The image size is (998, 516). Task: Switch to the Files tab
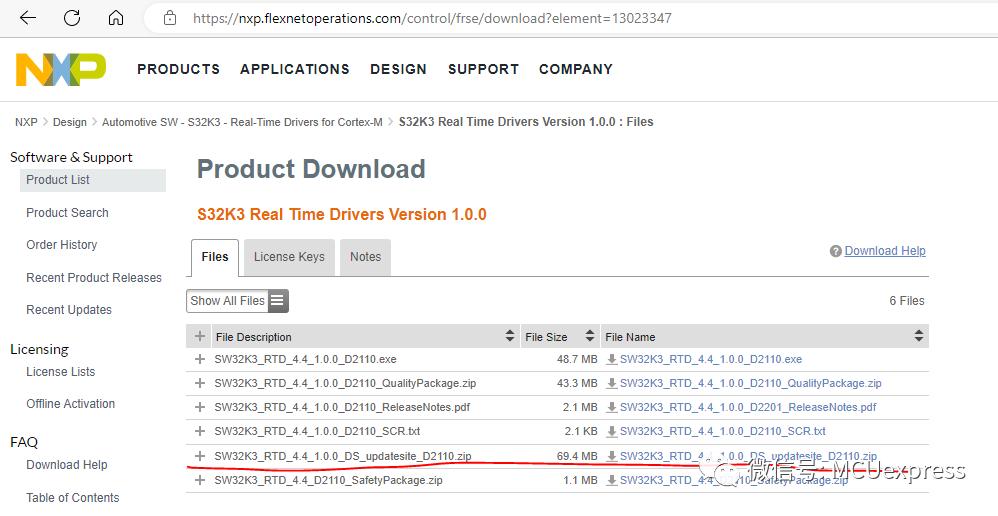tap(214, 258)
